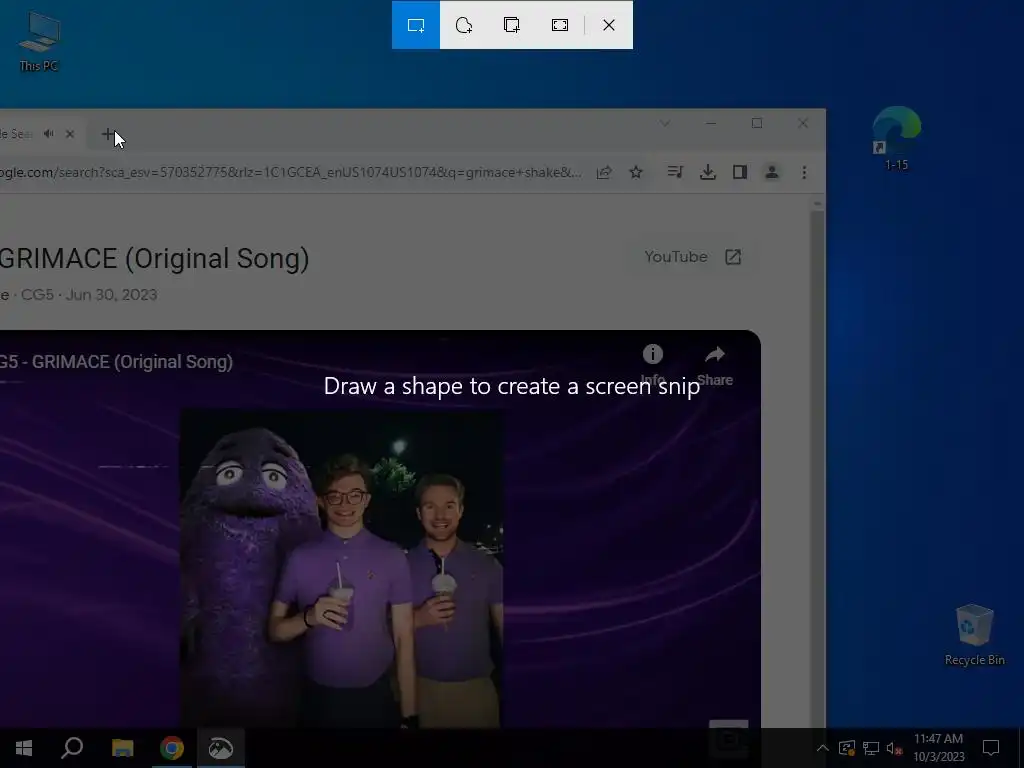Show hidden system tray icons
1024x768 pixels.
click(x=823, y=748)
